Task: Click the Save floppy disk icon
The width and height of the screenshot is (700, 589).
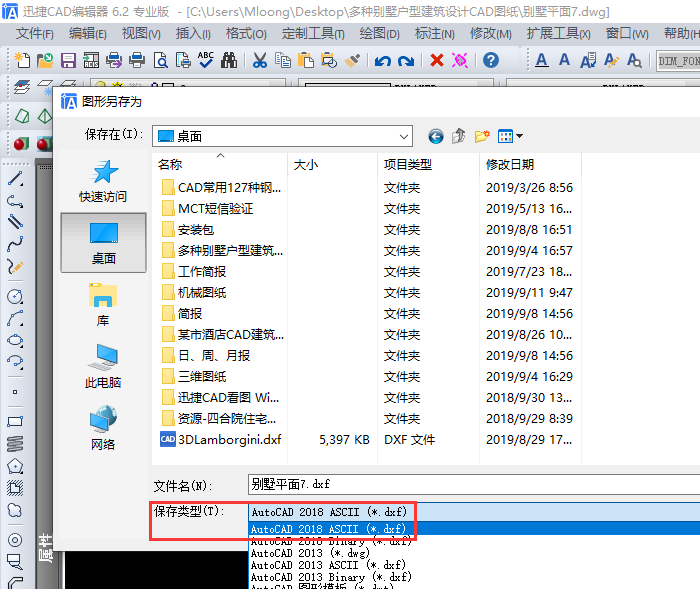Action: click(x=68, y=60)
